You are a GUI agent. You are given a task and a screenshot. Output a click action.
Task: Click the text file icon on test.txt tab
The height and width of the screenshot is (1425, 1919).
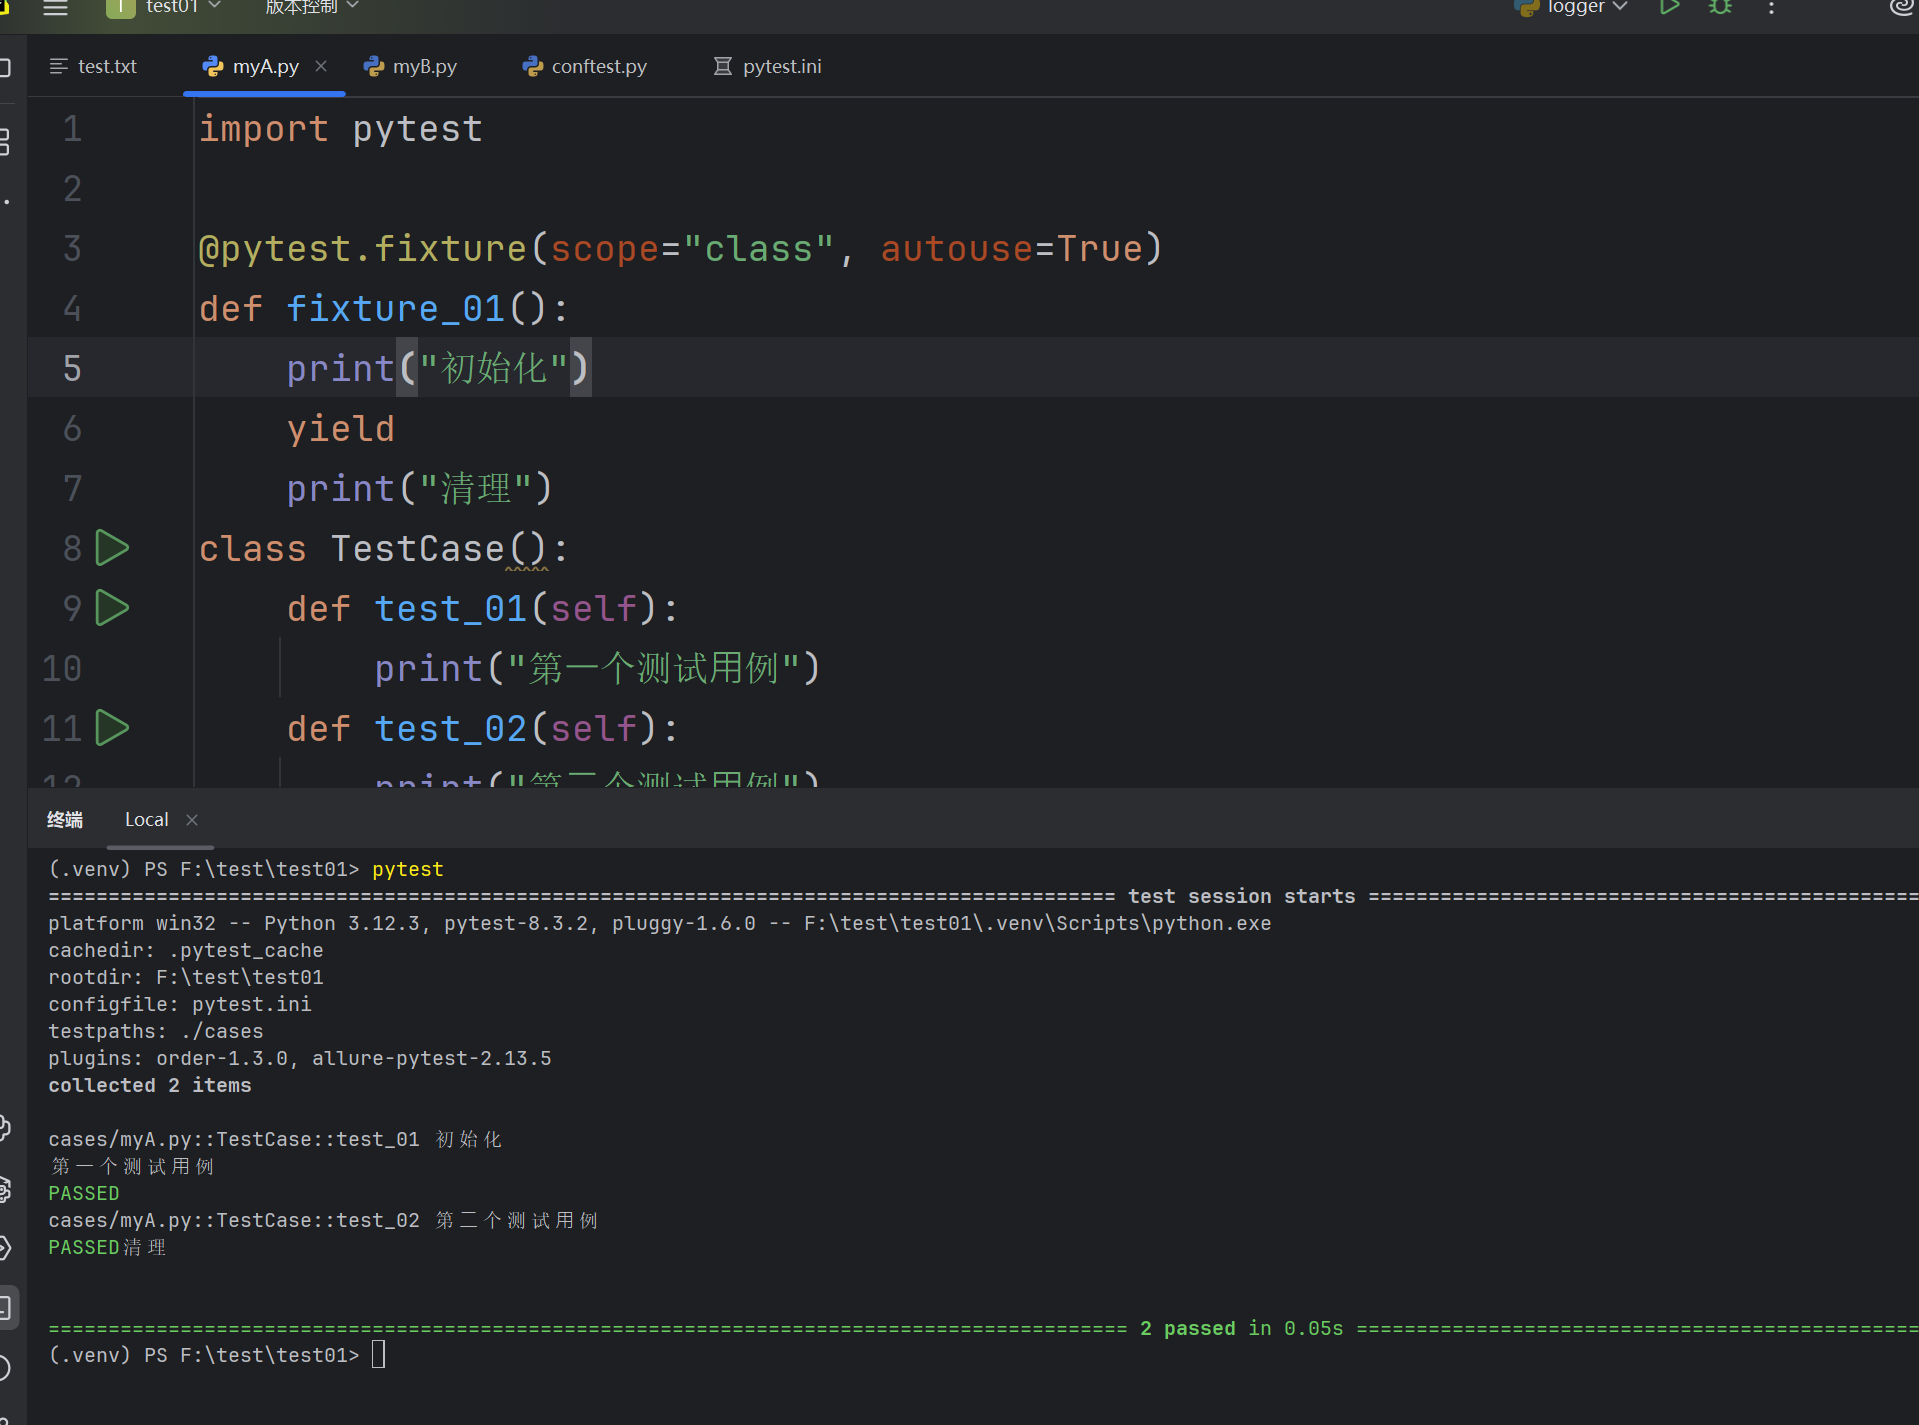pyautogui.click(x=59, y=66)
